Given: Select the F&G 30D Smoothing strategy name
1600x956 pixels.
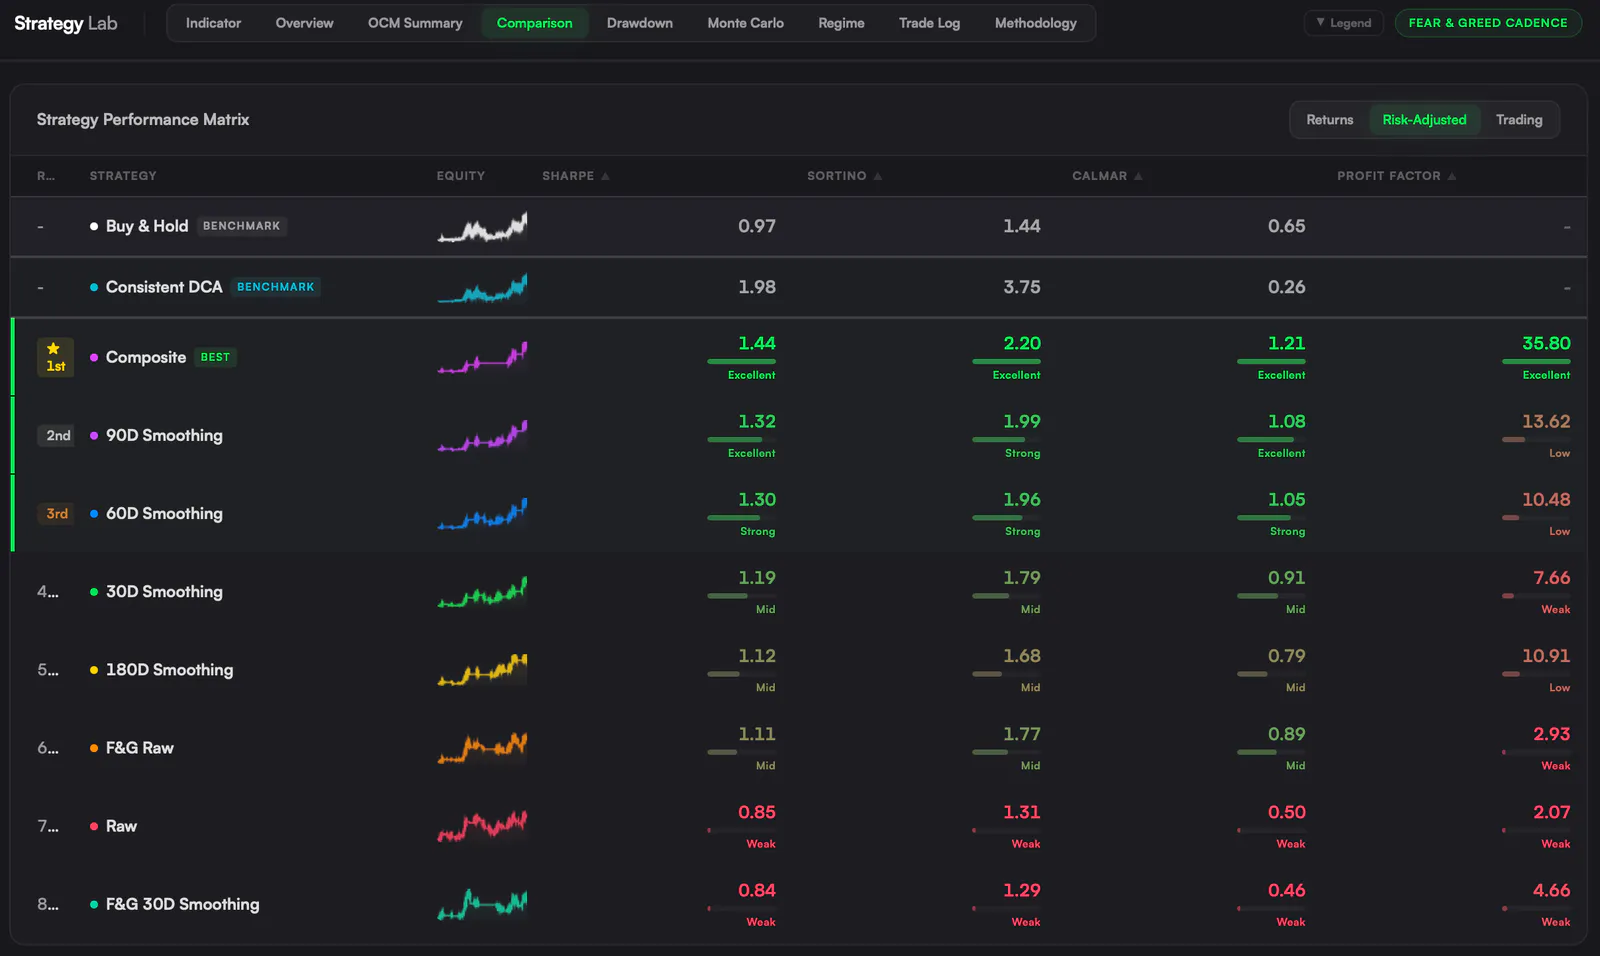Looking at the screenshot, I should [182, 904].
